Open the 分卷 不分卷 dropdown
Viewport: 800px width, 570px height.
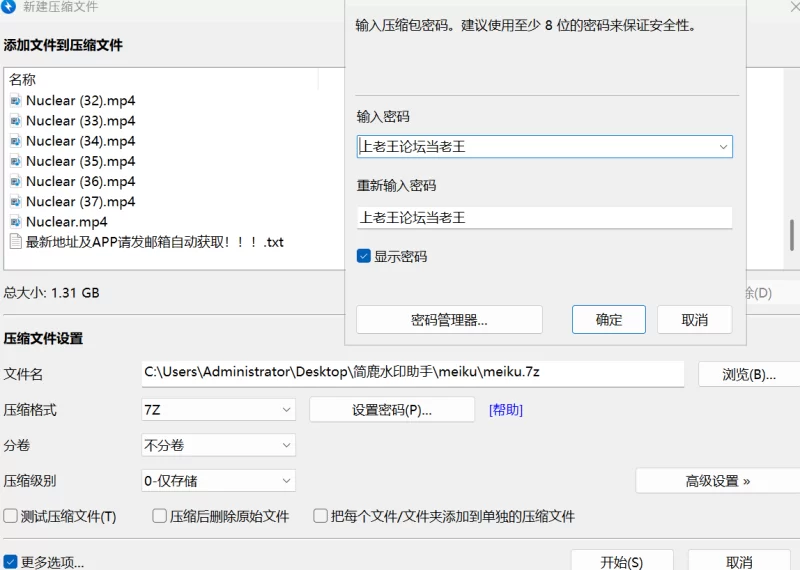click(218, 445)
